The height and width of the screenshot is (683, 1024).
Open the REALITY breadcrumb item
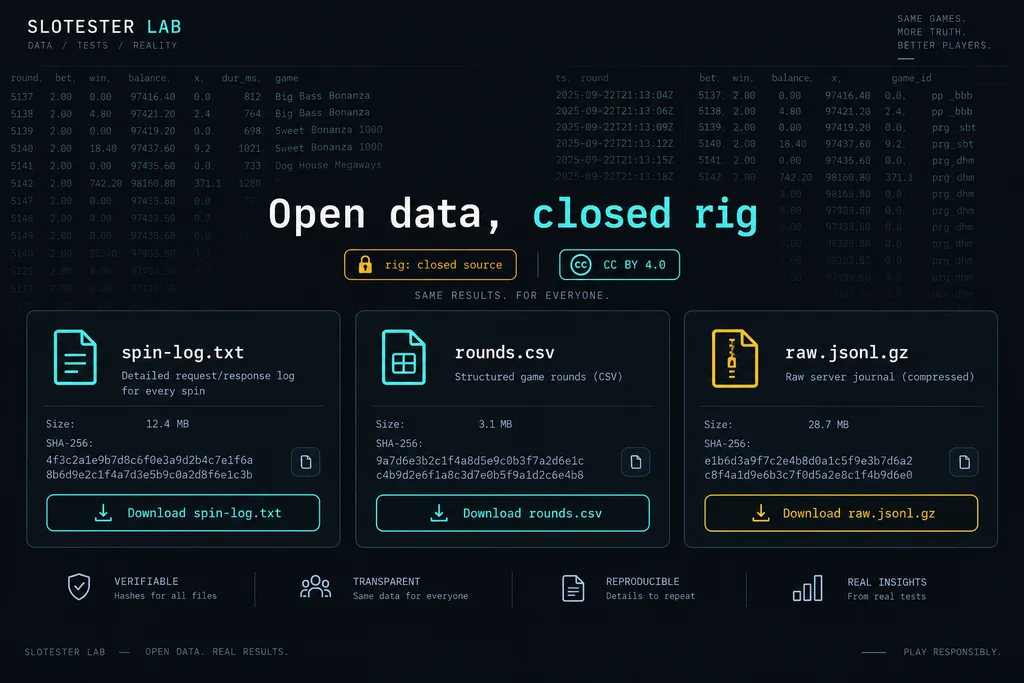coord(155,46)
